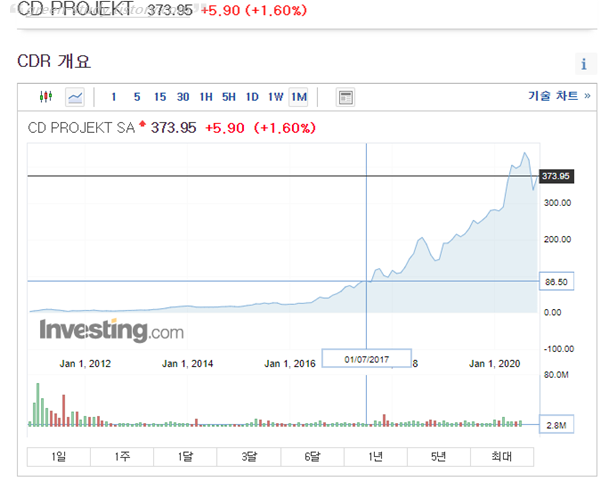Viewport: 600px width, 481px height.
Task: Click the Jan 1, 2020 axis label
Action: tap(494, 364)
